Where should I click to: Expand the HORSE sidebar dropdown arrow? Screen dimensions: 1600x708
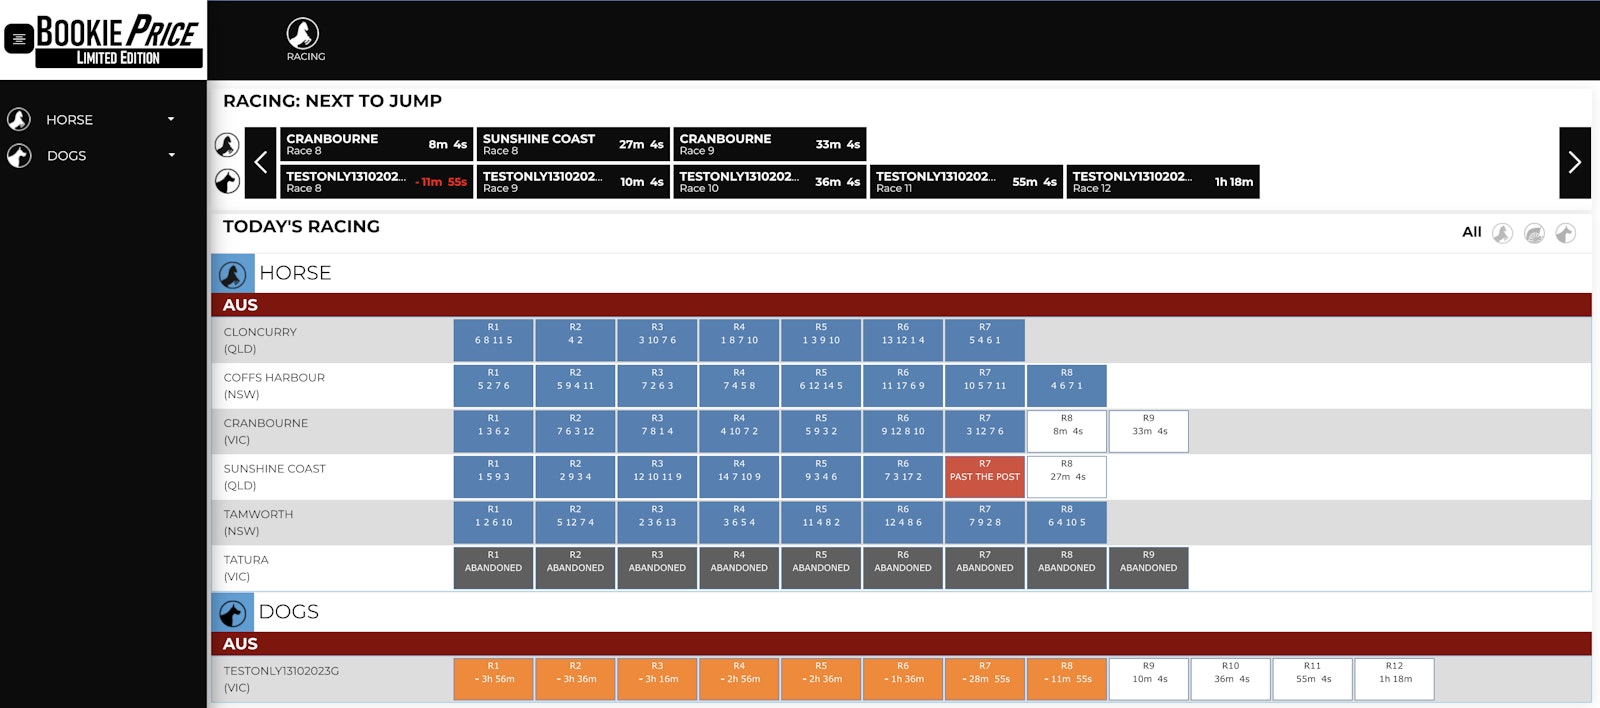pyautogui.click(x=171, y=119)
